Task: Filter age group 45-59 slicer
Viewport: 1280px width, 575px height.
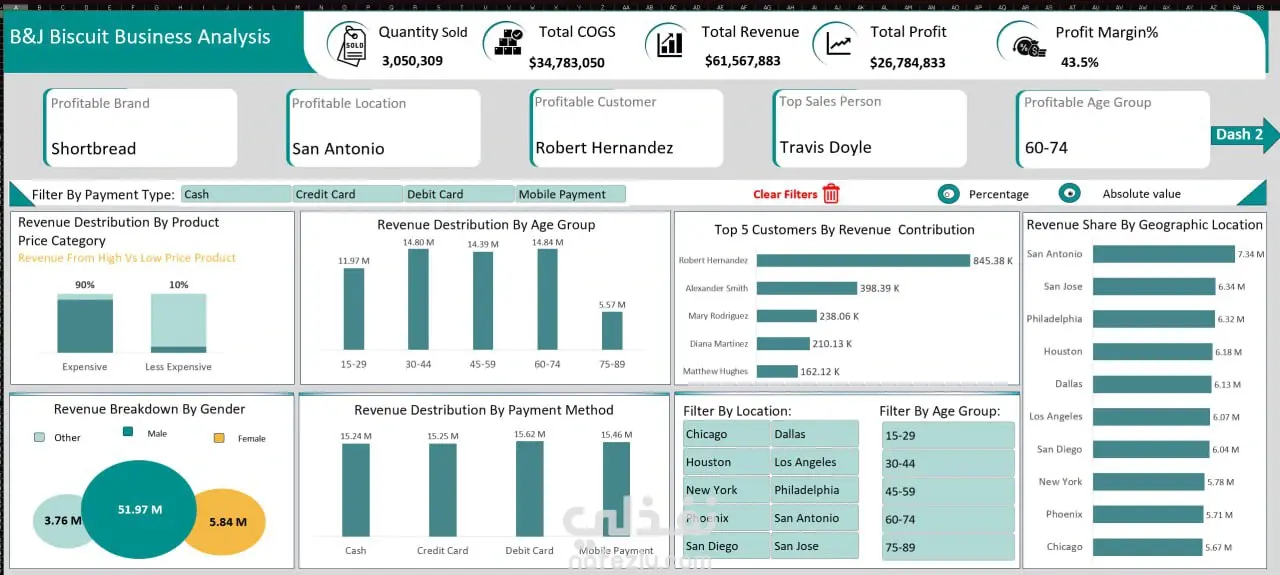Action: pyautogui.click(x=948, y=491)
